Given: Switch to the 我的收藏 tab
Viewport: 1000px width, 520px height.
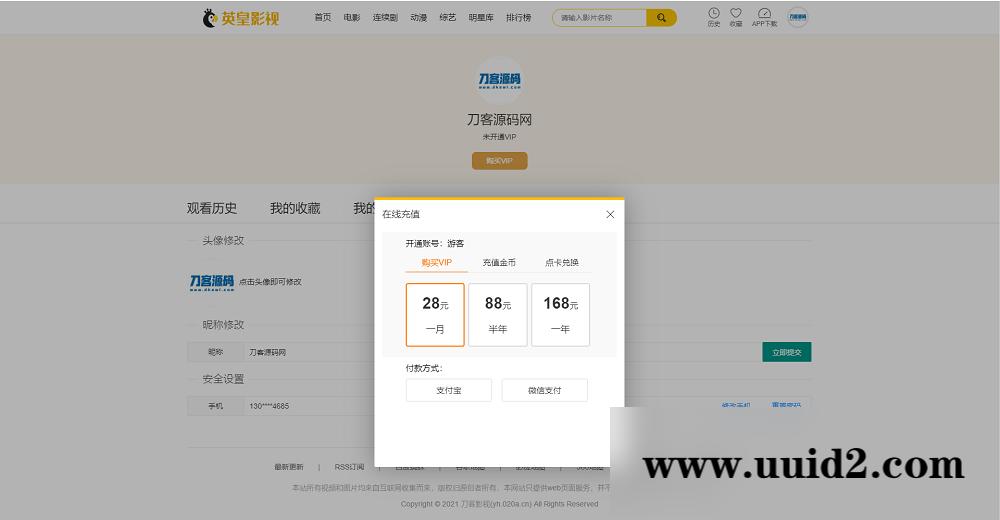Looking at the screenshot, I should (295, 208).
